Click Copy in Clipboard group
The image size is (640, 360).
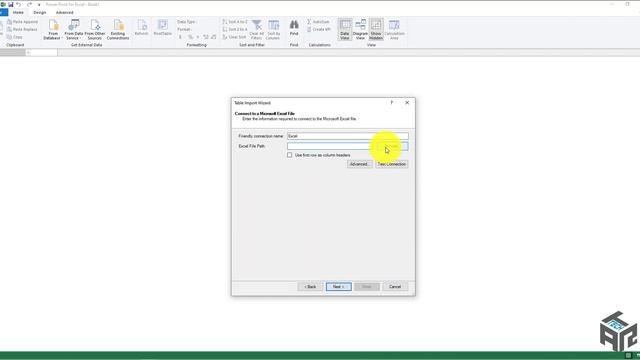(15, 37)
